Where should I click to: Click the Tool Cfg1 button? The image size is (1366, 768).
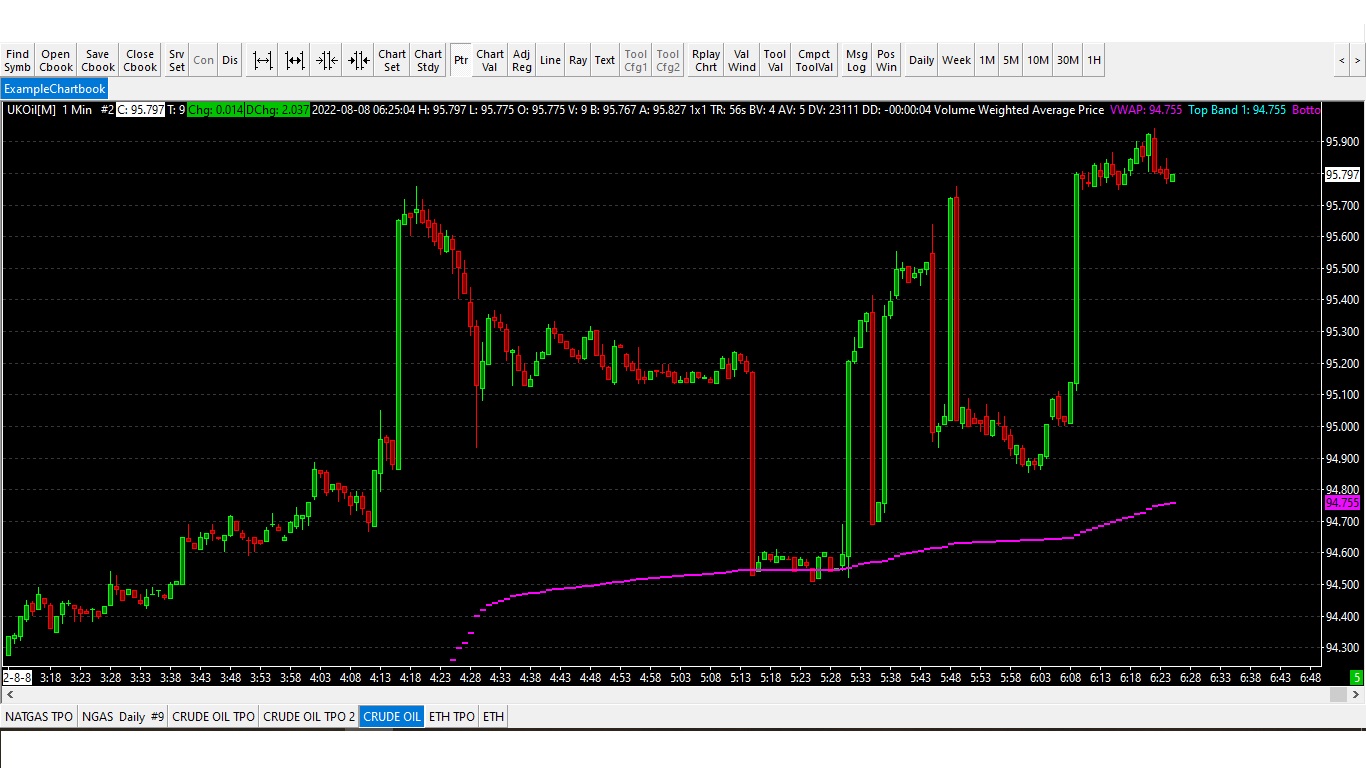[x=636, y=61]
